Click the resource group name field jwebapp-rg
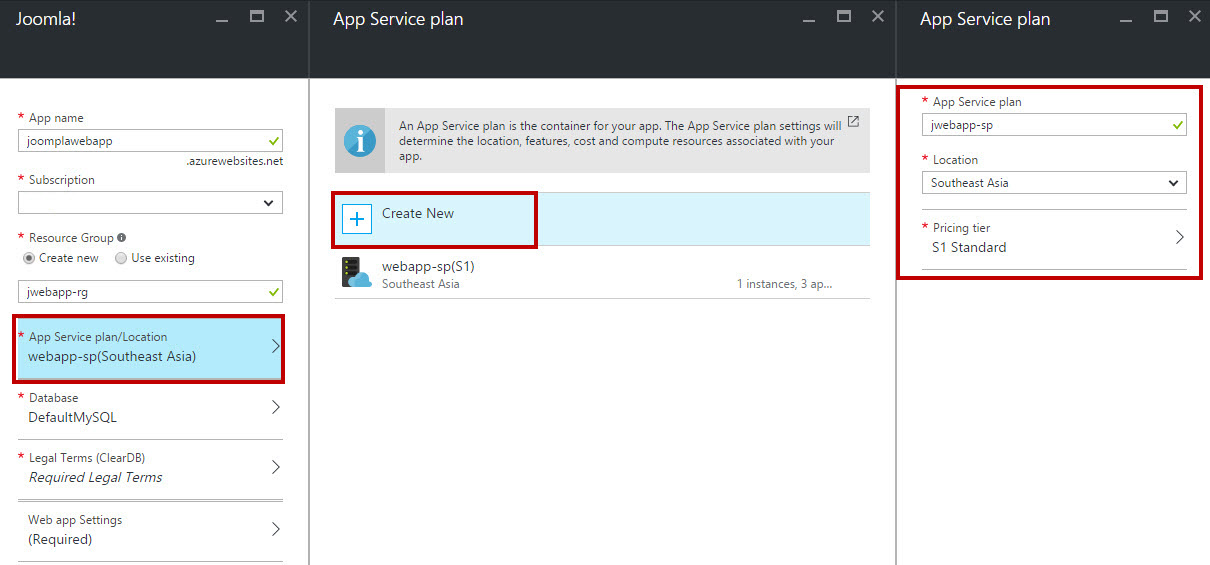Screen dimensions: 1210x565 pos(150,291)
